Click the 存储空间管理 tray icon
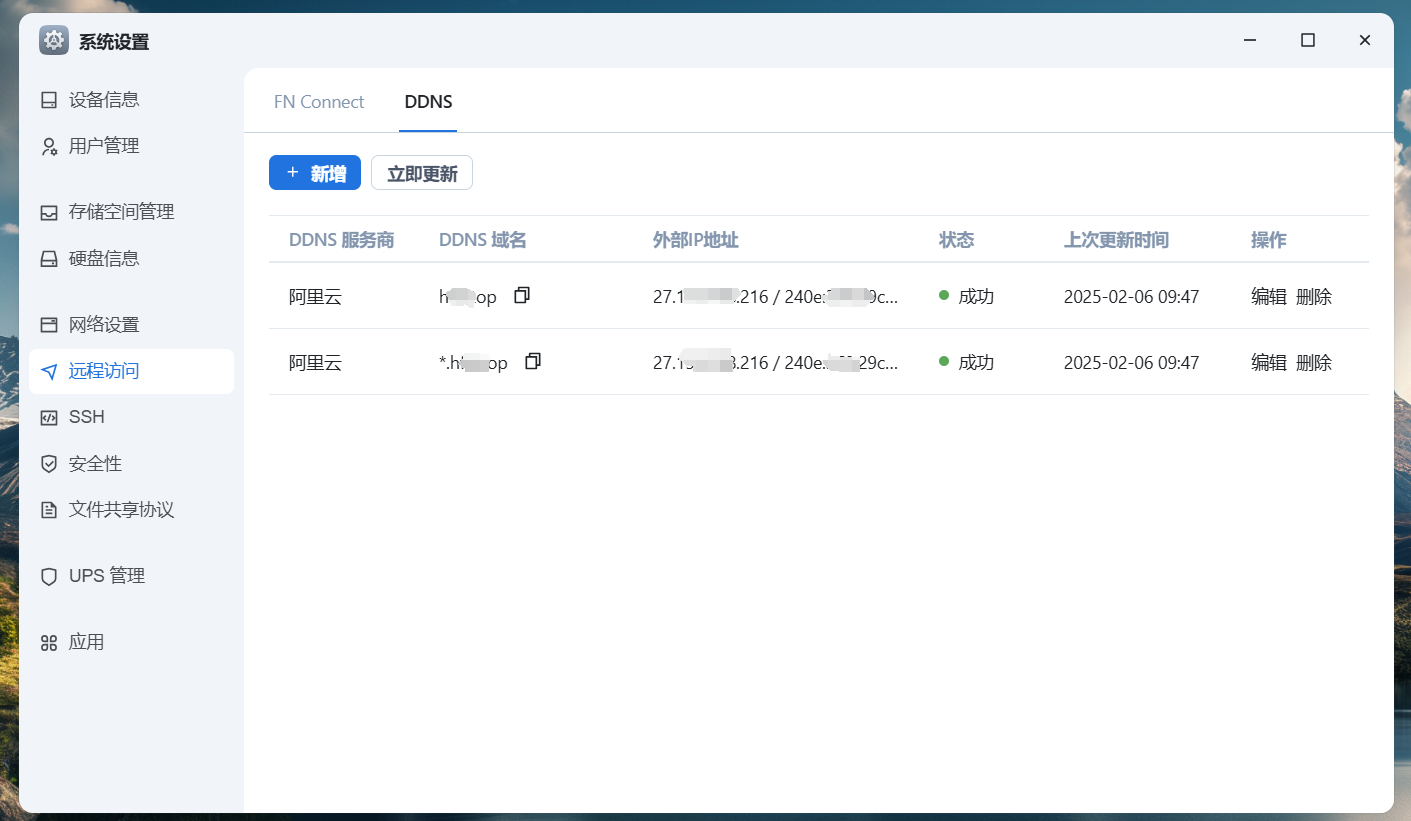The image size is (1411, 821). coord(49,212)
